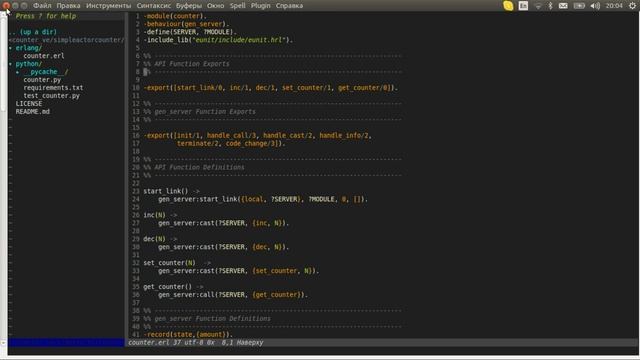Open the Правка menu
640x360 pixels.
(68, 6)
